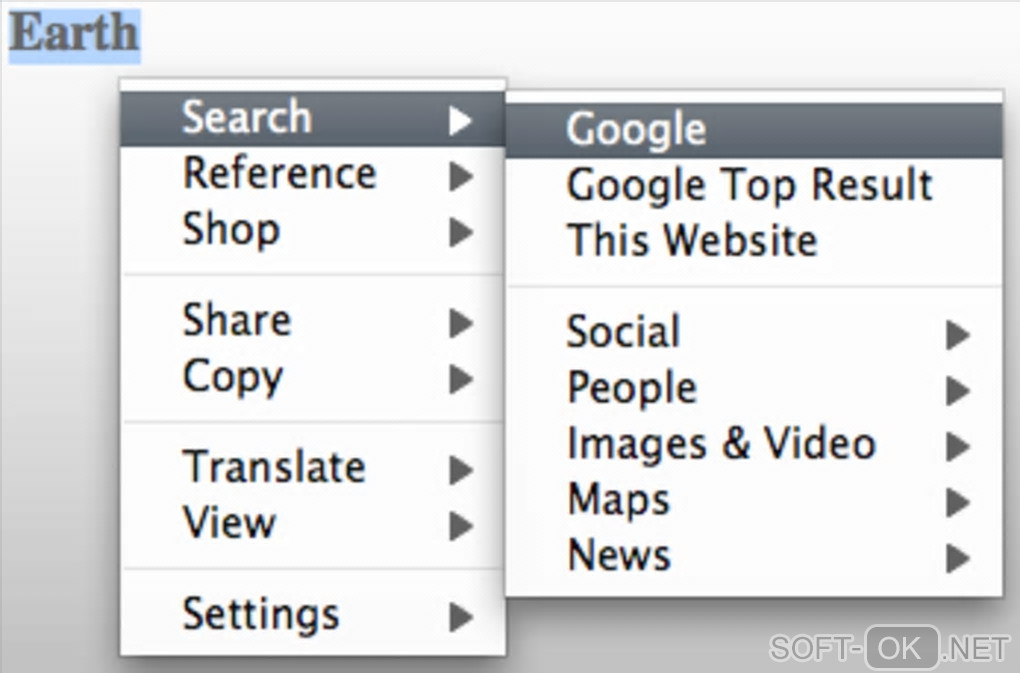This screenshot has height=673, width=1020.
Task: Click the highlighted Earth text
Action: pyautogui.click(x=74, y=34)
